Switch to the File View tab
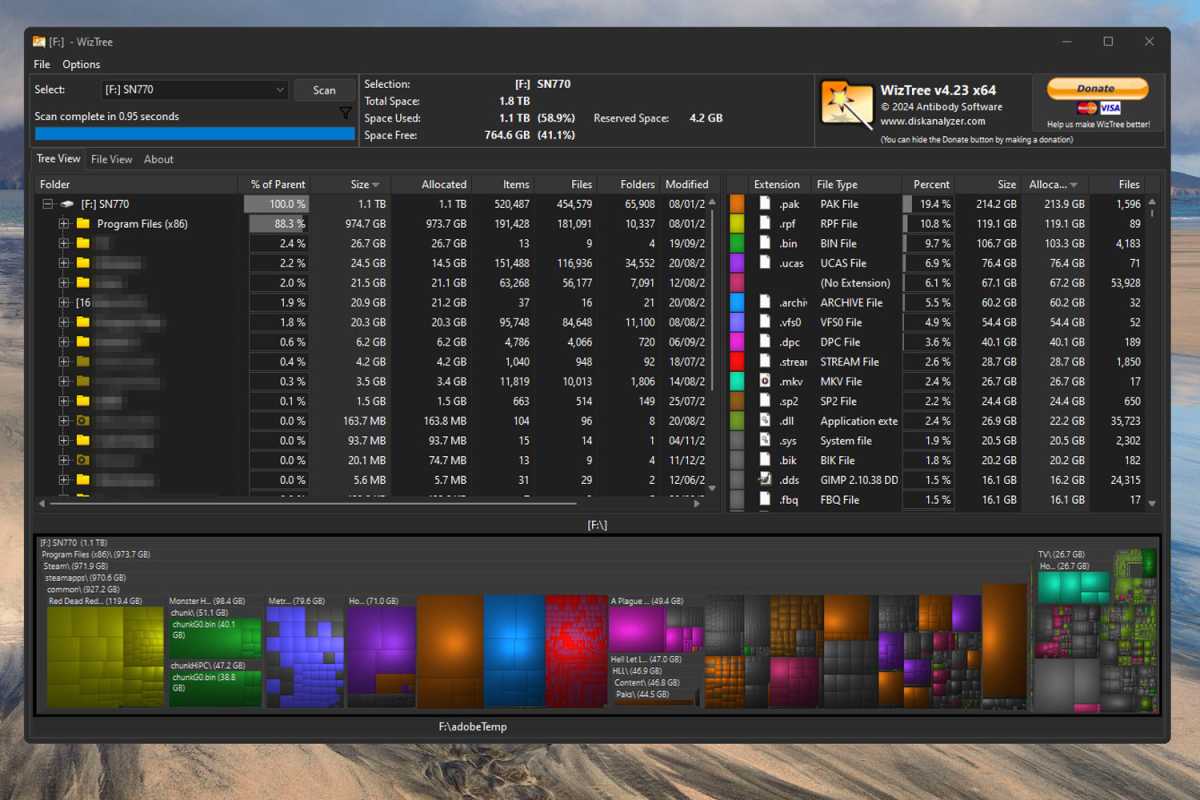 tap(111, 158)
